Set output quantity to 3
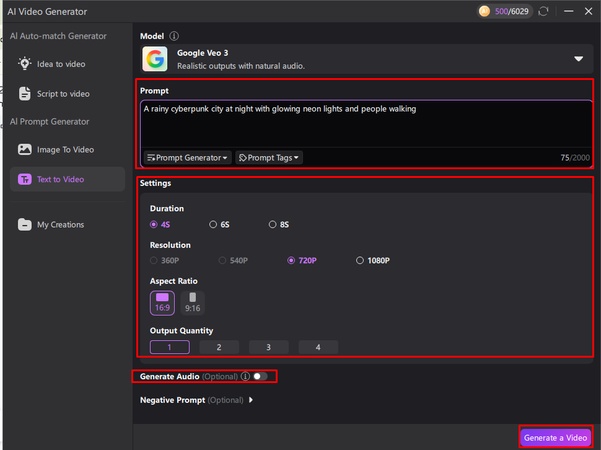601x450 pixels. pyautogui.click(x=268, y=347)
